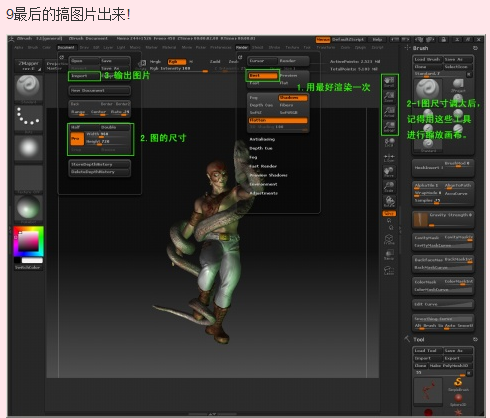Expand the Fast Render section
This screenshot has width=490, height=418.
(263, 166)
